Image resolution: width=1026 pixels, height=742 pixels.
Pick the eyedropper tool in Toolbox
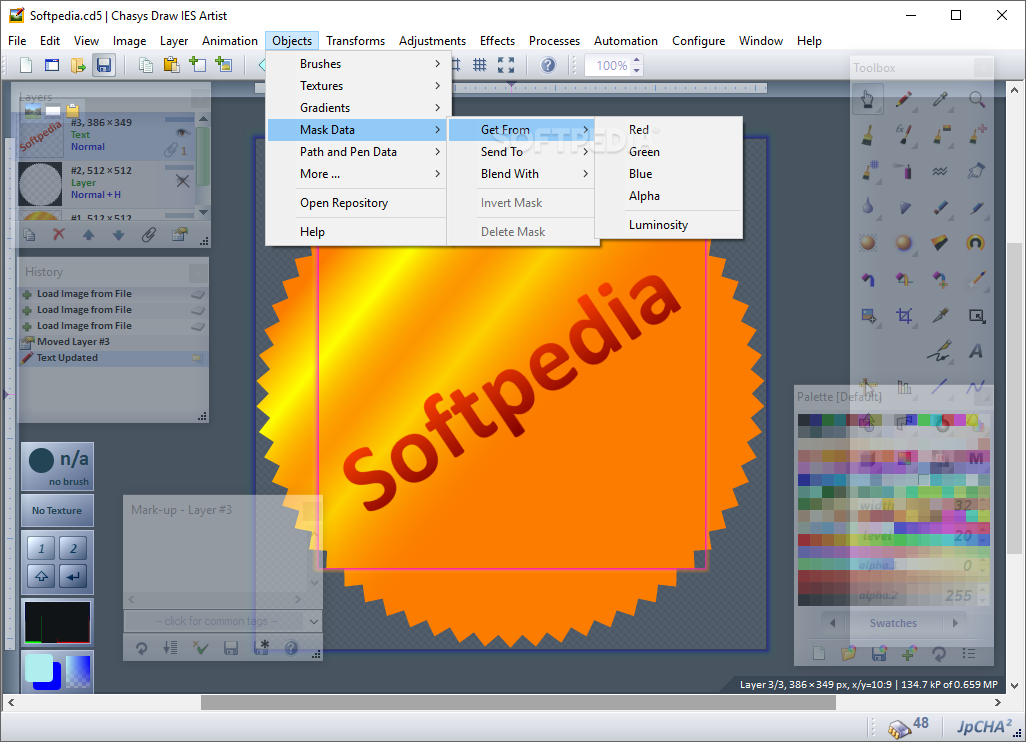(x=940, y=99)
